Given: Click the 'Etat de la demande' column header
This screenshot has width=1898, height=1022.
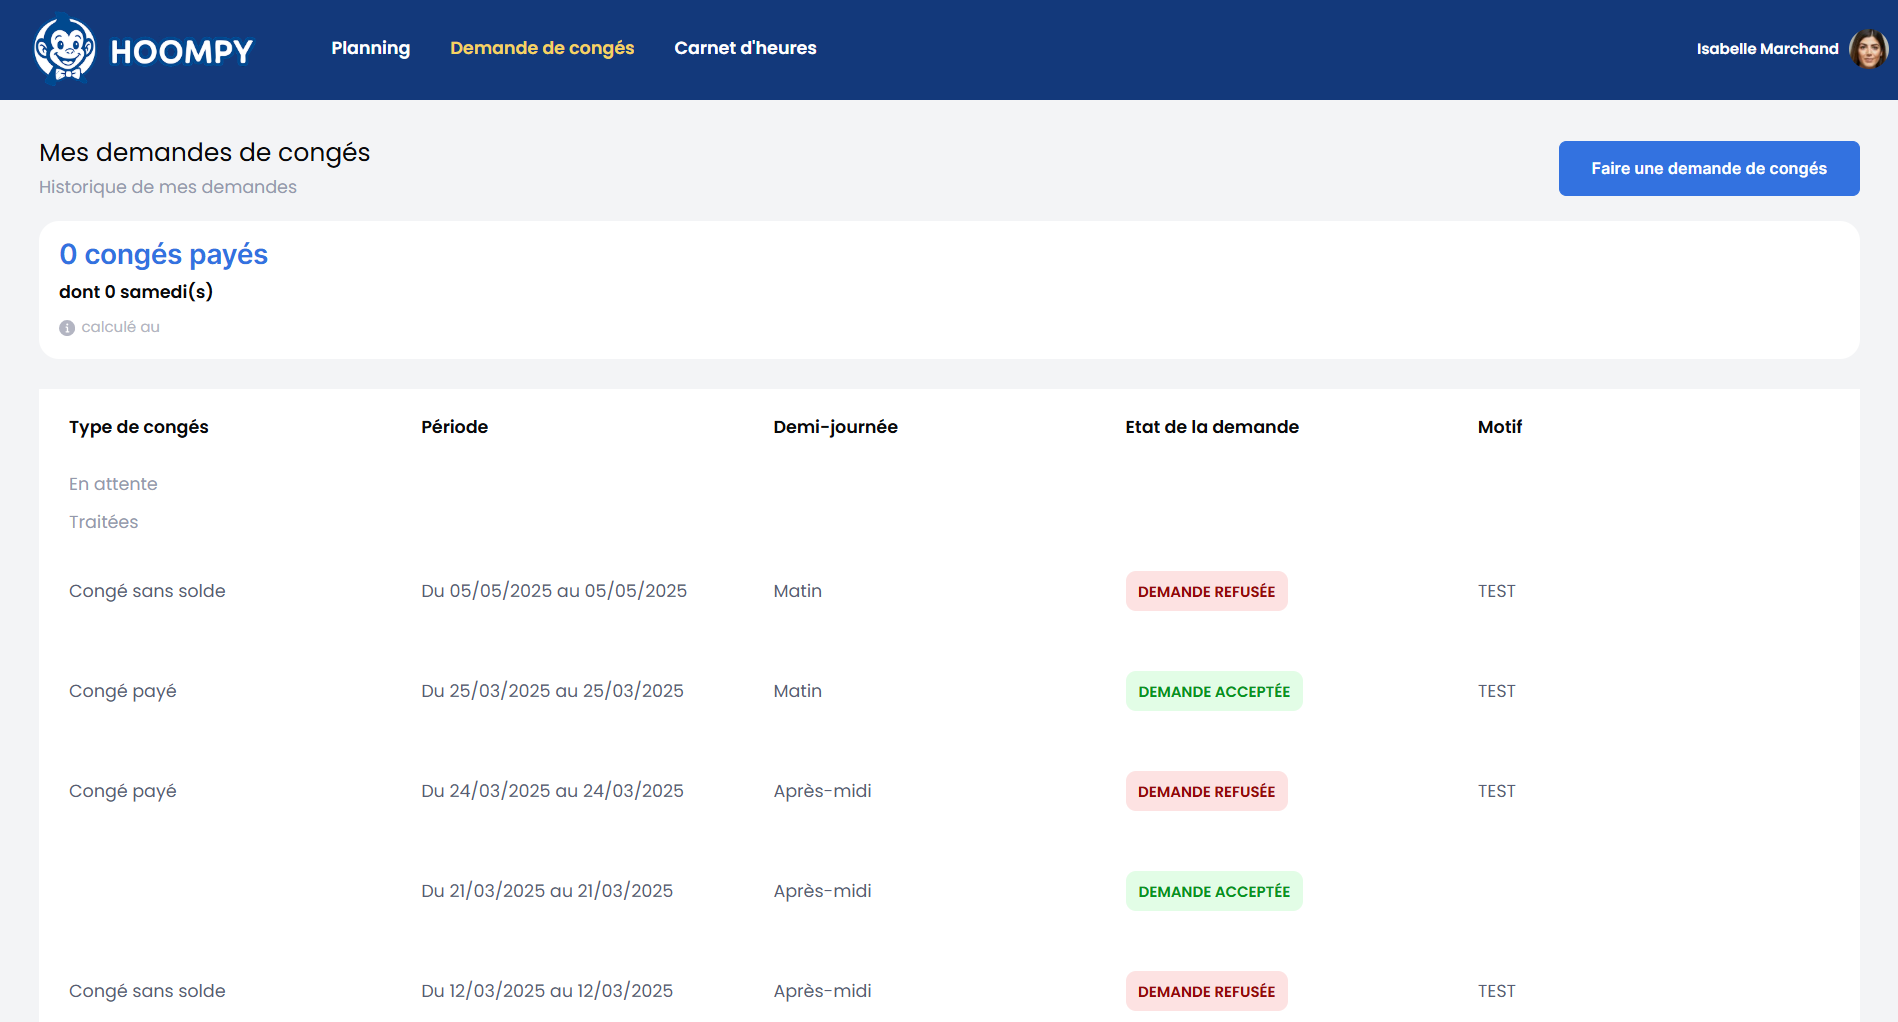Looking at the screenshot, I should point(1211,427).
